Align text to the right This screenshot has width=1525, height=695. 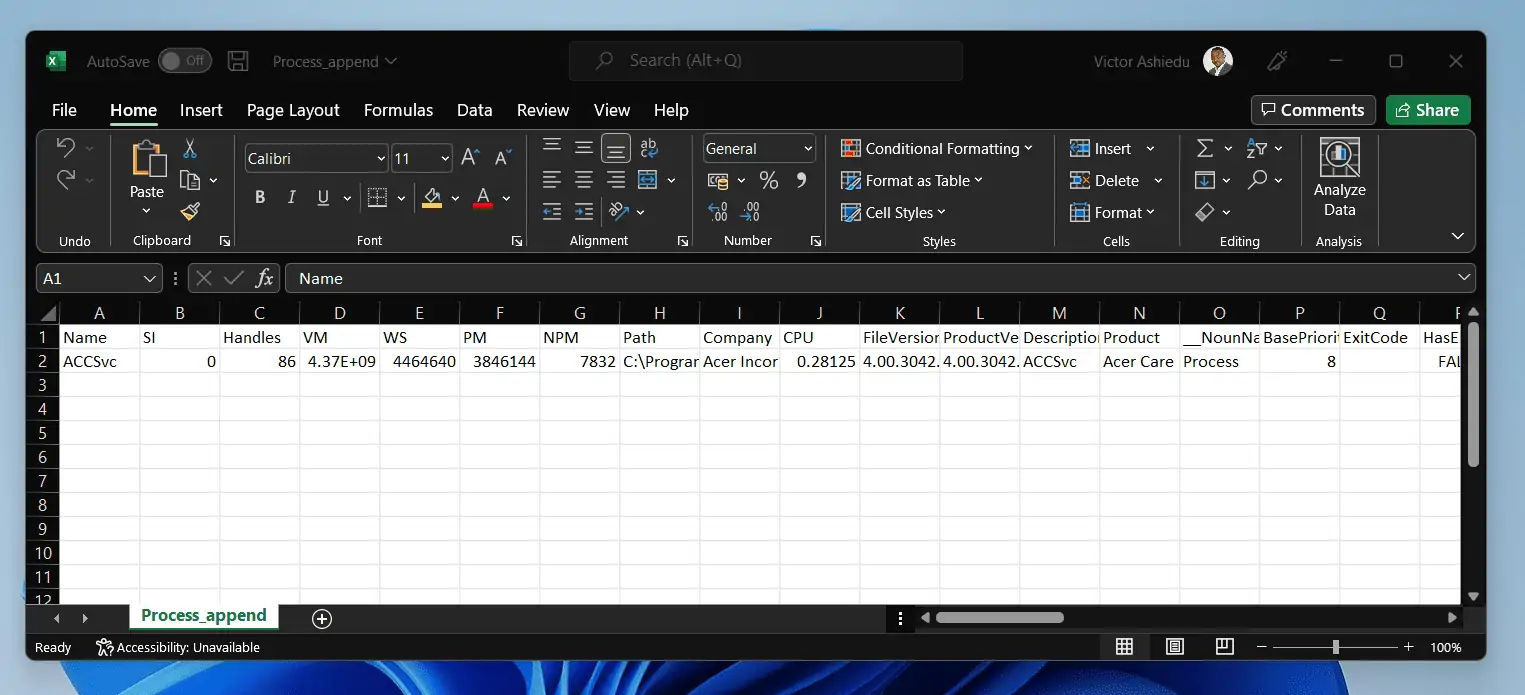[x=616, y=180]
